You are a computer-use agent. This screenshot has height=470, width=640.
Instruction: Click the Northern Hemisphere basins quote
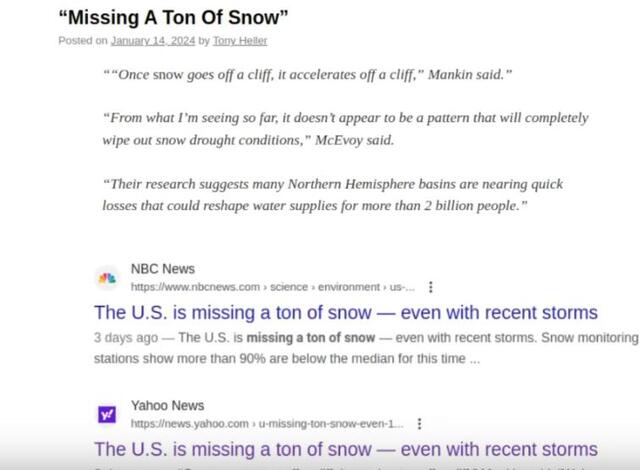[x=333, y=195]
